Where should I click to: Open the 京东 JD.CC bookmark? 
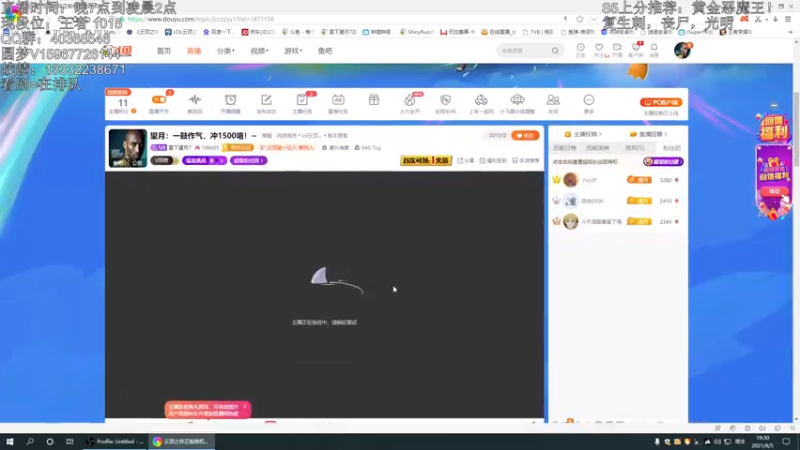(x=259, y=32)
